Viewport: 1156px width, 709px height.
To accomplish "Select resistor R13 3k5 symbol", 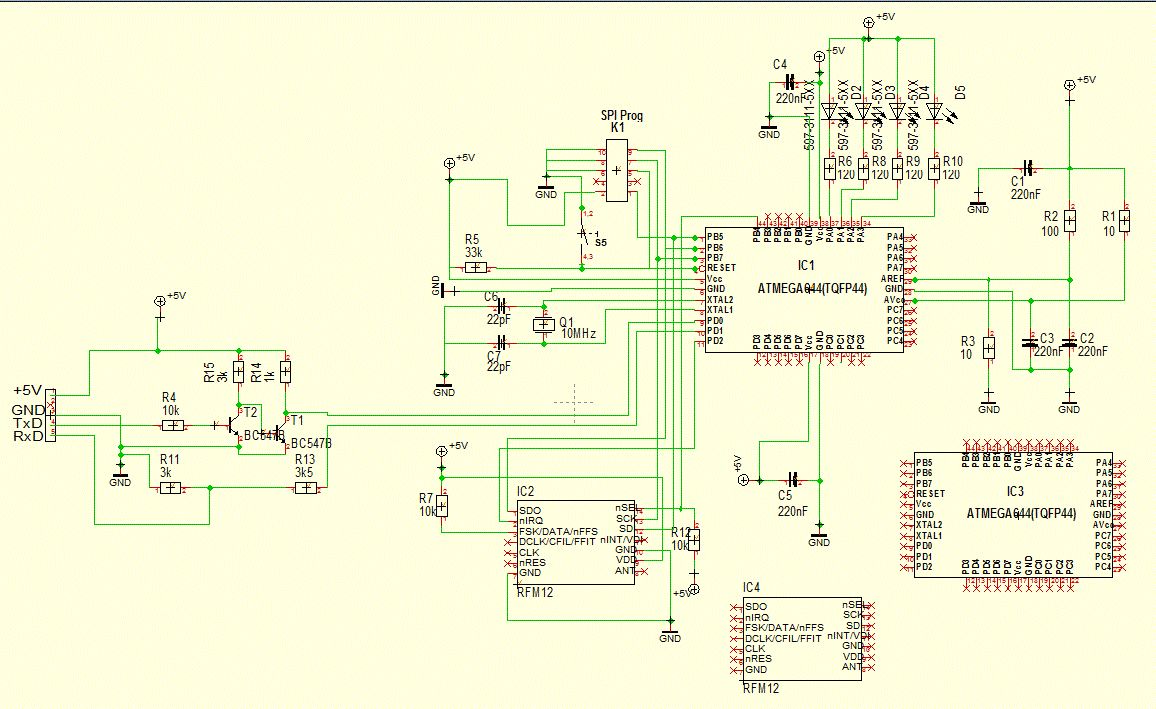I will [x=305, y=488].
